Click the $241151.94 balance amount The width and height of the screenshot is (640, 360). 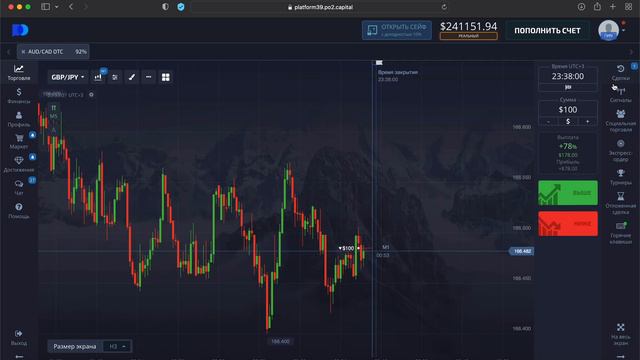click(468, 27)
